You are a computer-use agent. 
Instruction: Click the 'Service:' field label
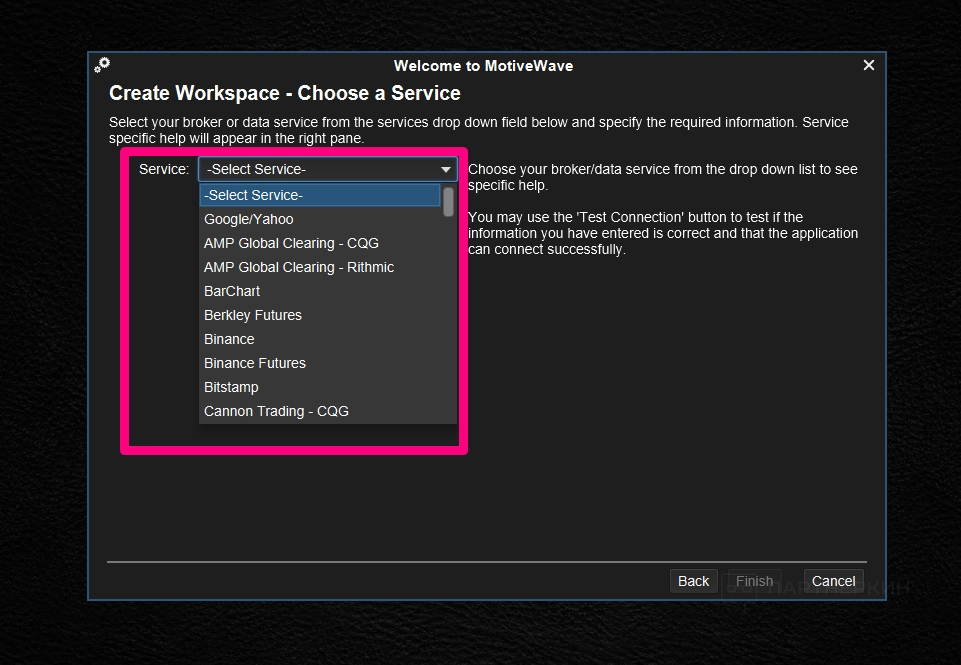pos(164,169)
